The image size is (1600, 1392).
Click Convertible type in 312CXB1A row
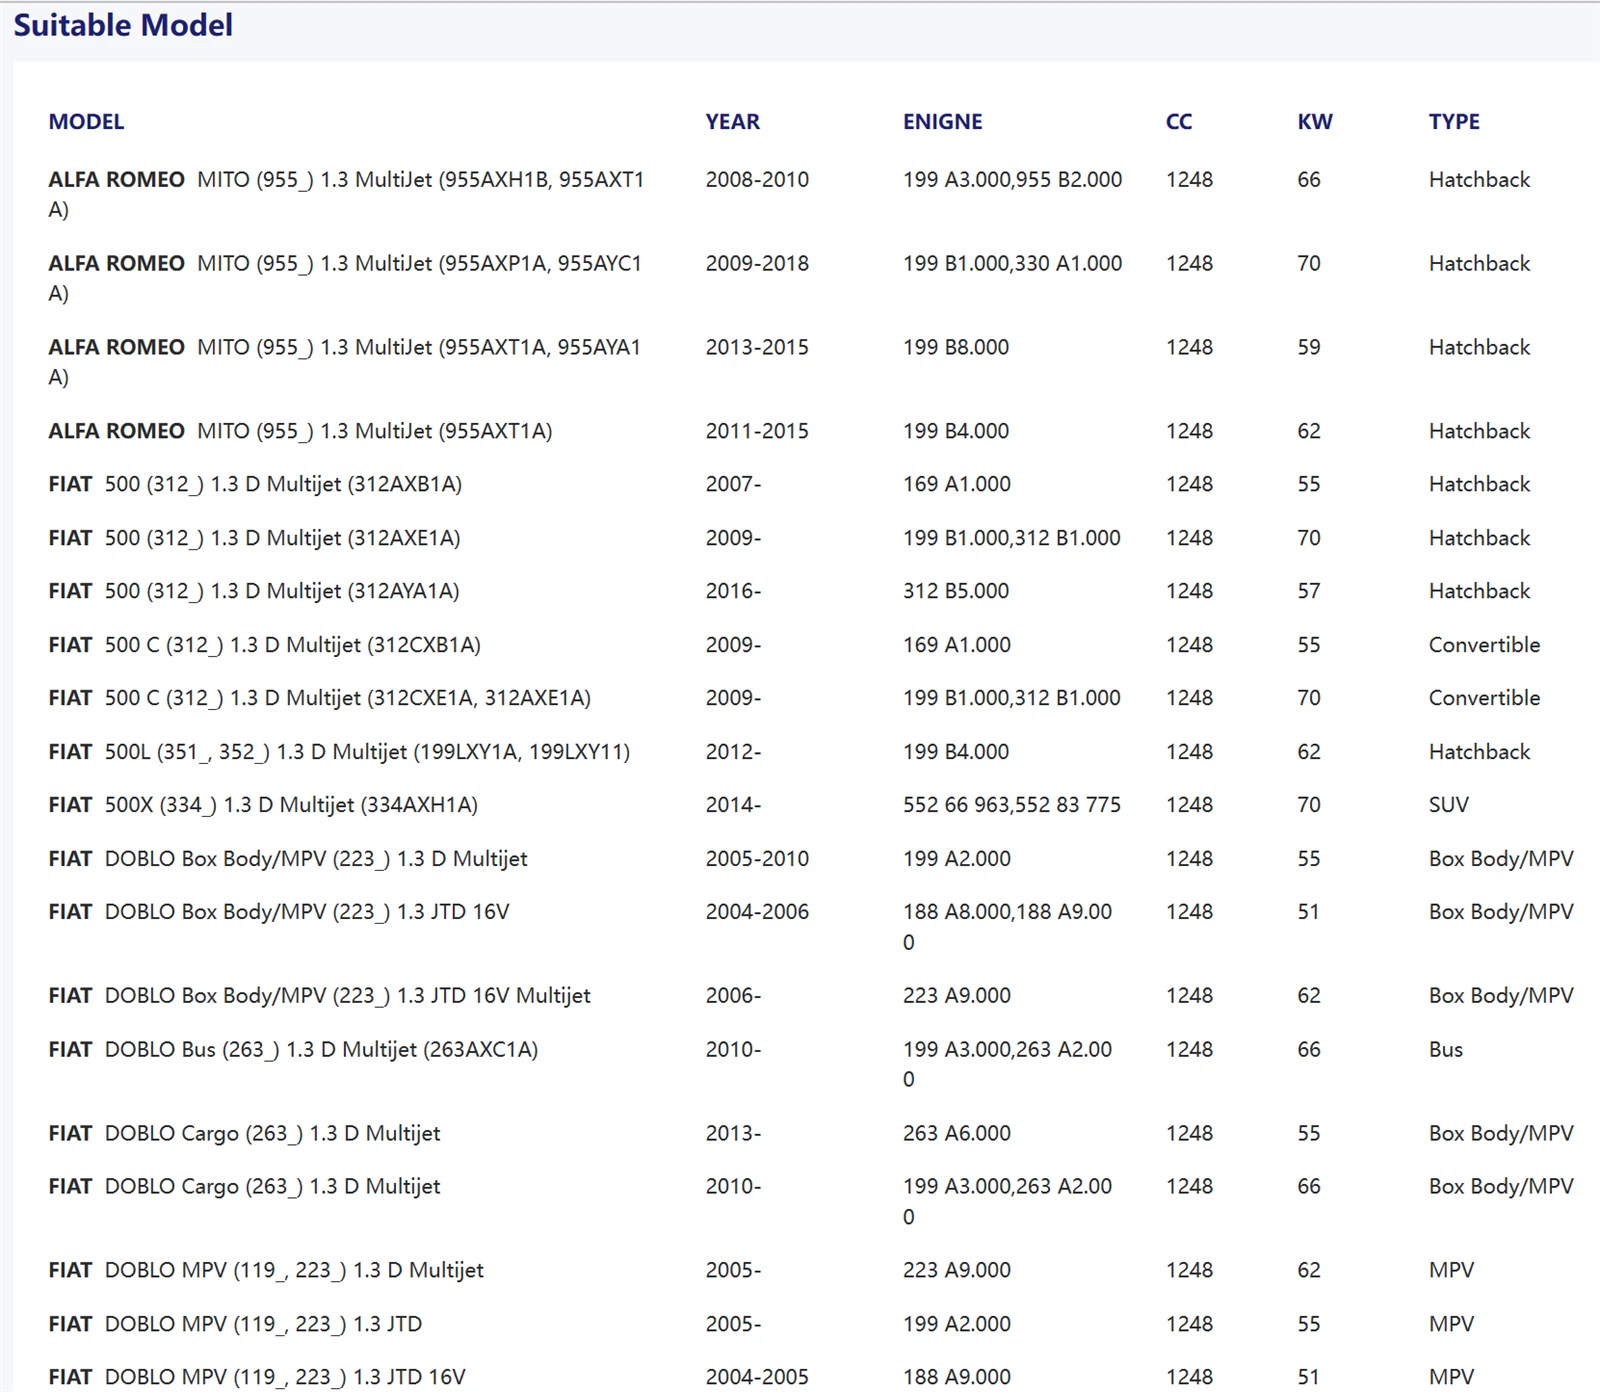pos(1484,646)
